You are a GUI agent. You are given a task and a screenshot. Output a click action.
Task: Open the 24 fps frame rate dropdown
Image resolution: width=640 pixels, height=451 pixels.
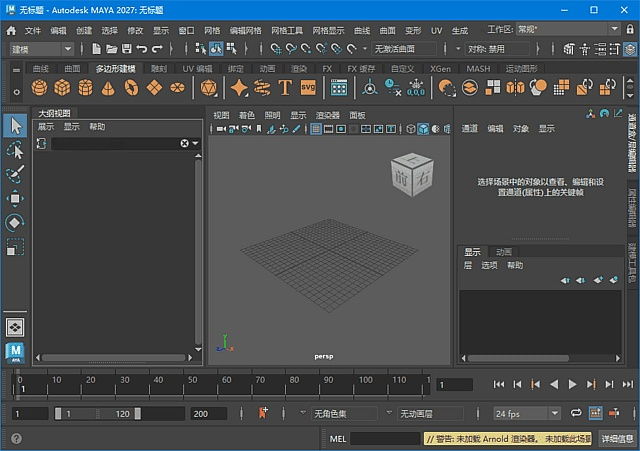[x=527, y=413]
